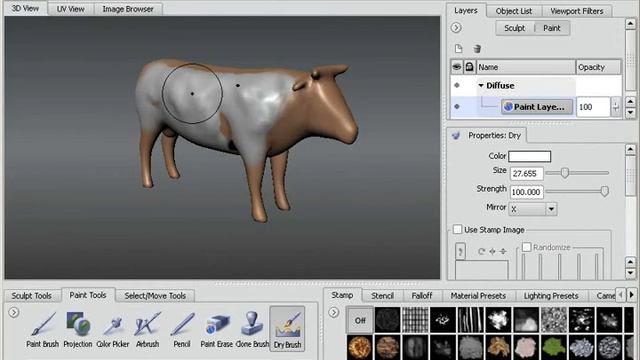Open the Stamp tray options arrow
This screenshot has width=640, height=360.
pyautogui.click(x=333, y=313)
